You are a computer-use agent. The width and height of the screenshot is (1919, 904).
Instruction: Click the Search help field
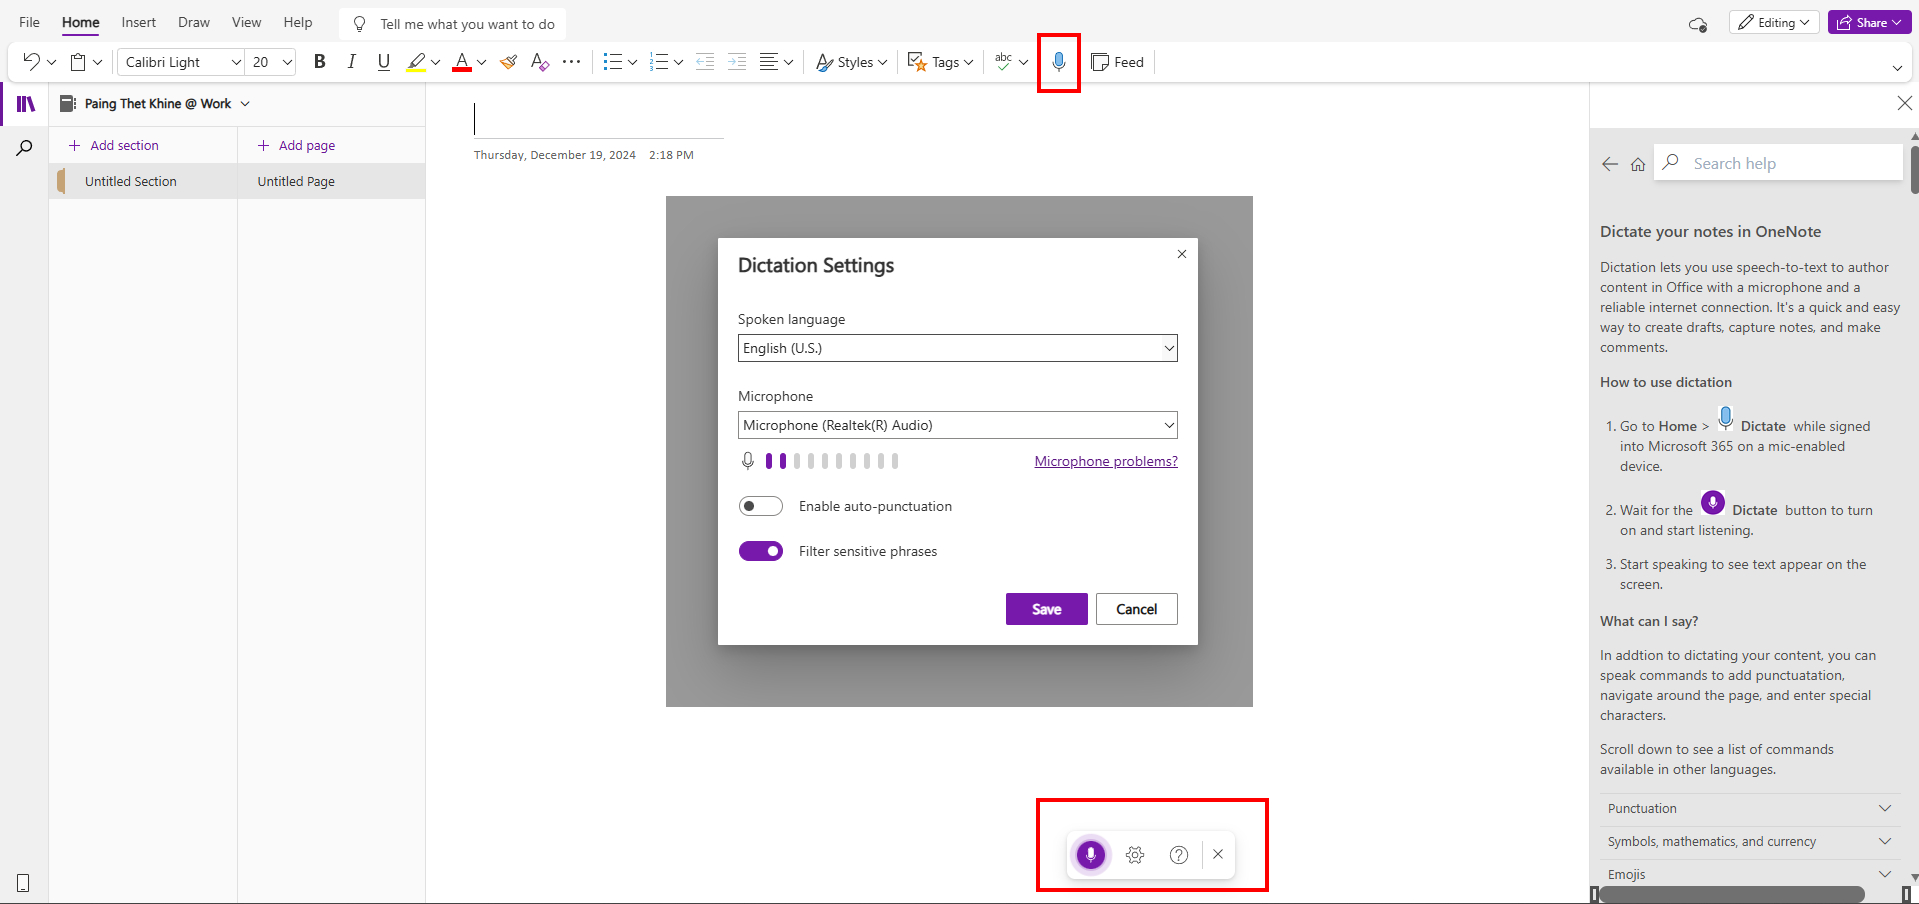click(1778, 163)
